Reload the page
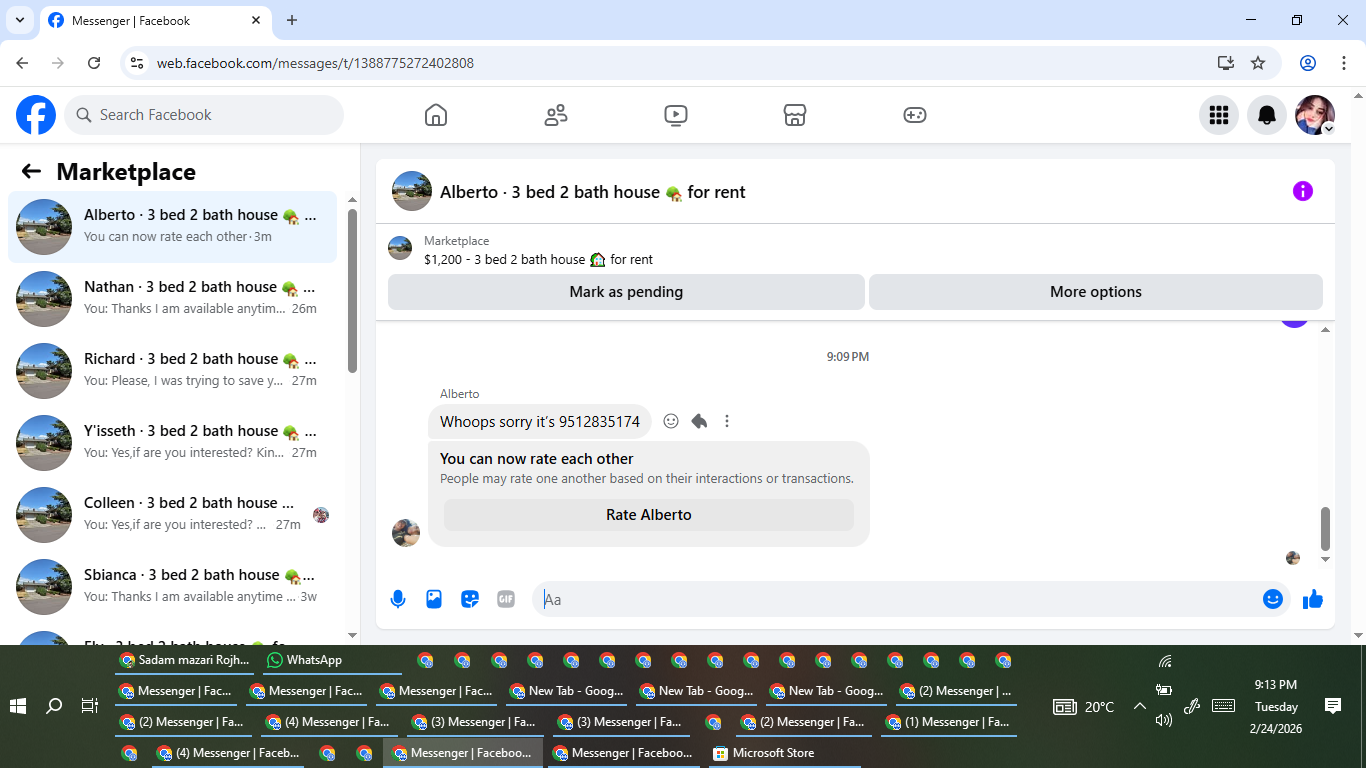This screenshot has width=1366, height=768. coord(94,63)
